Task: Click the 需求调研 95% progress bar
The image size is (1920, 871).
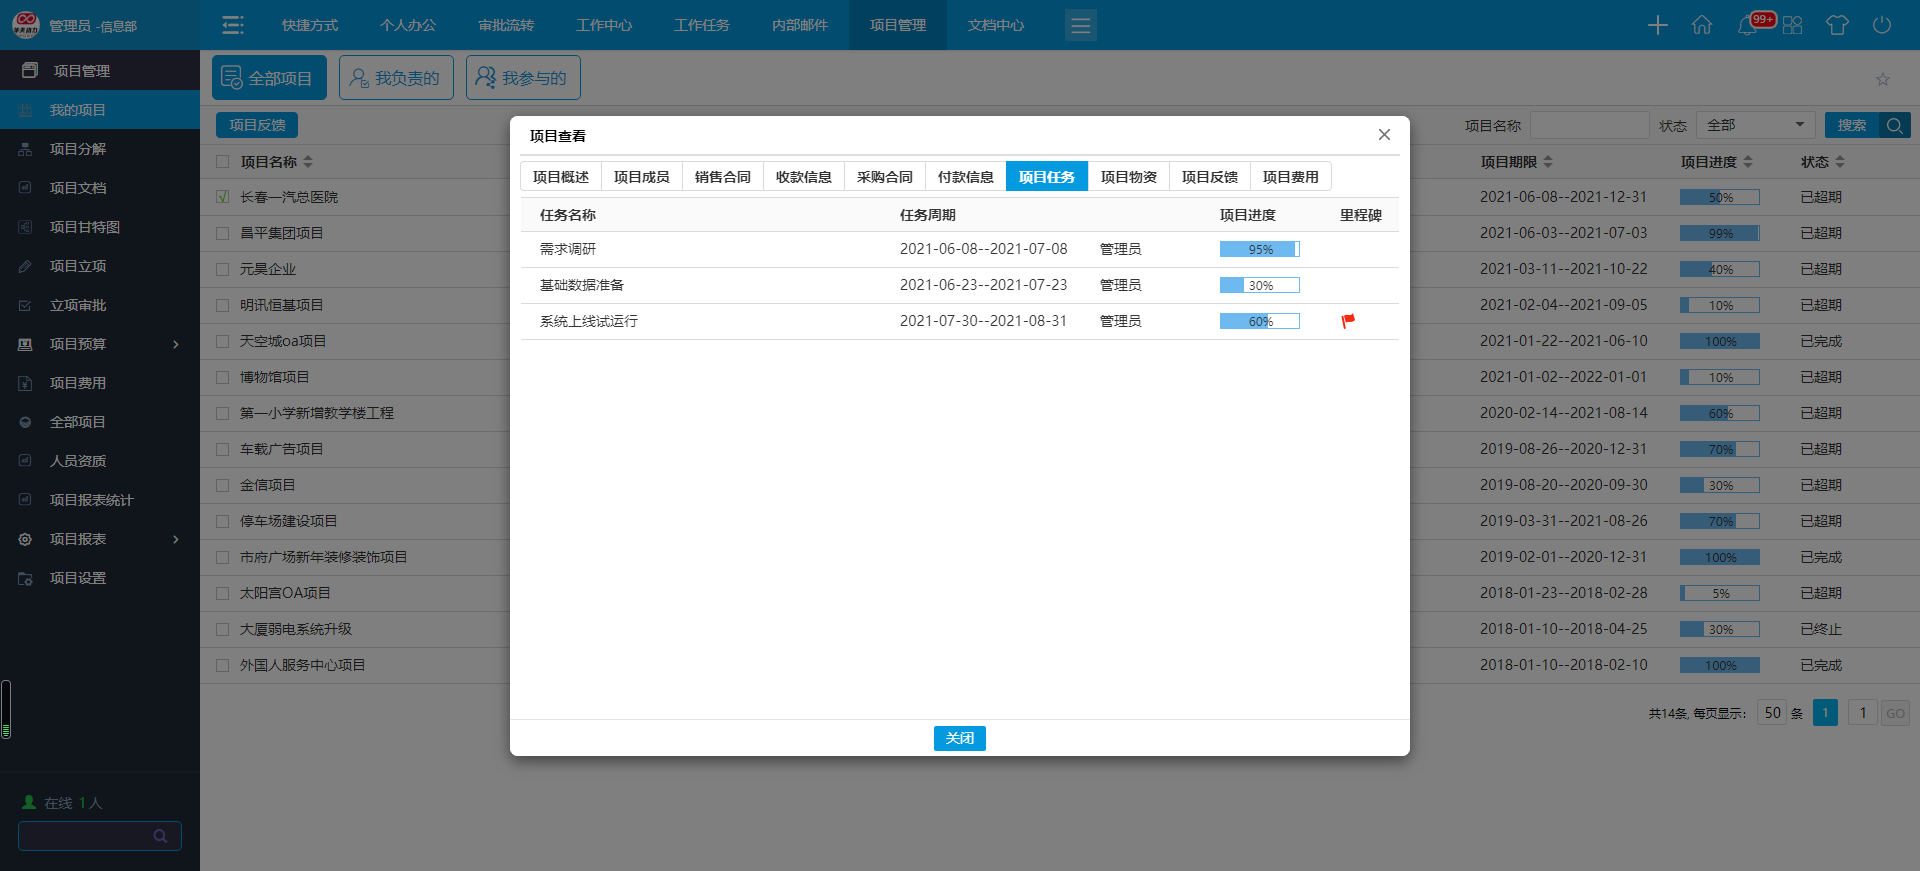Action: (1259, 249)
